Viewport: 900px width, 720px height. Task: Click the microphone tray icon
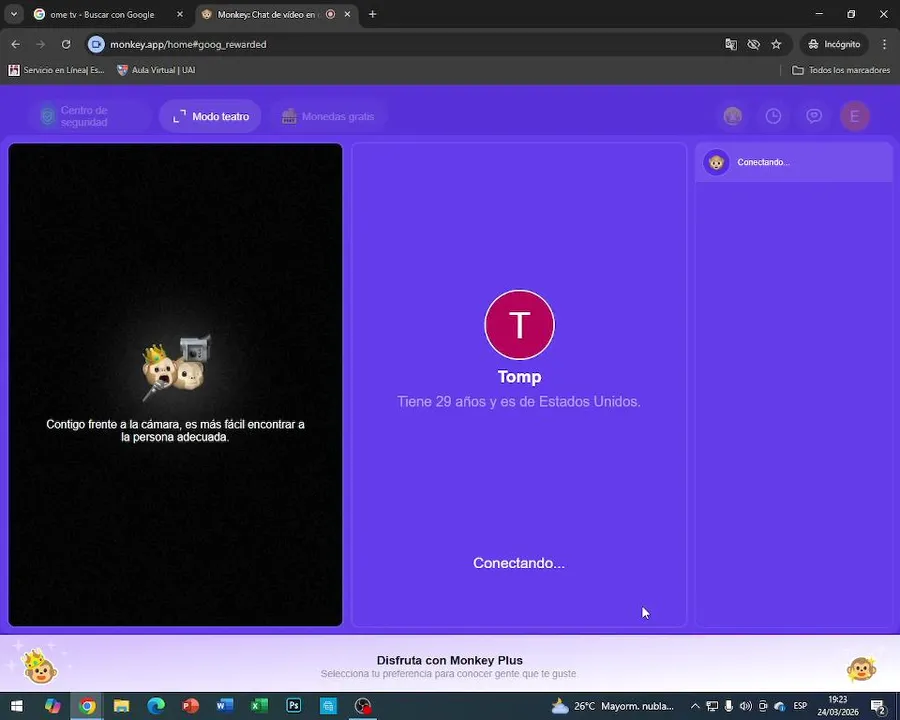pyautogui.click(x=728, y=706)
